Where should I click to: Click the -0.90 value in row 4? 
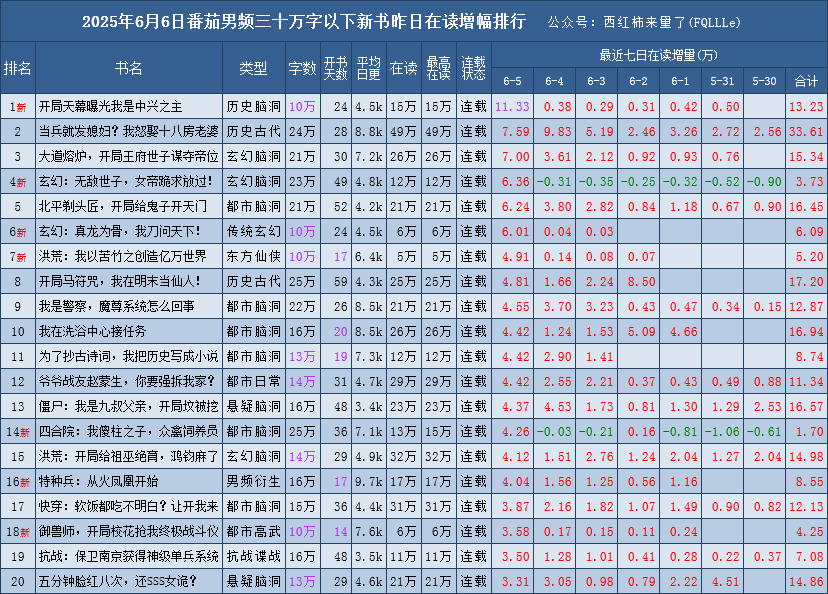coord(764,182)
